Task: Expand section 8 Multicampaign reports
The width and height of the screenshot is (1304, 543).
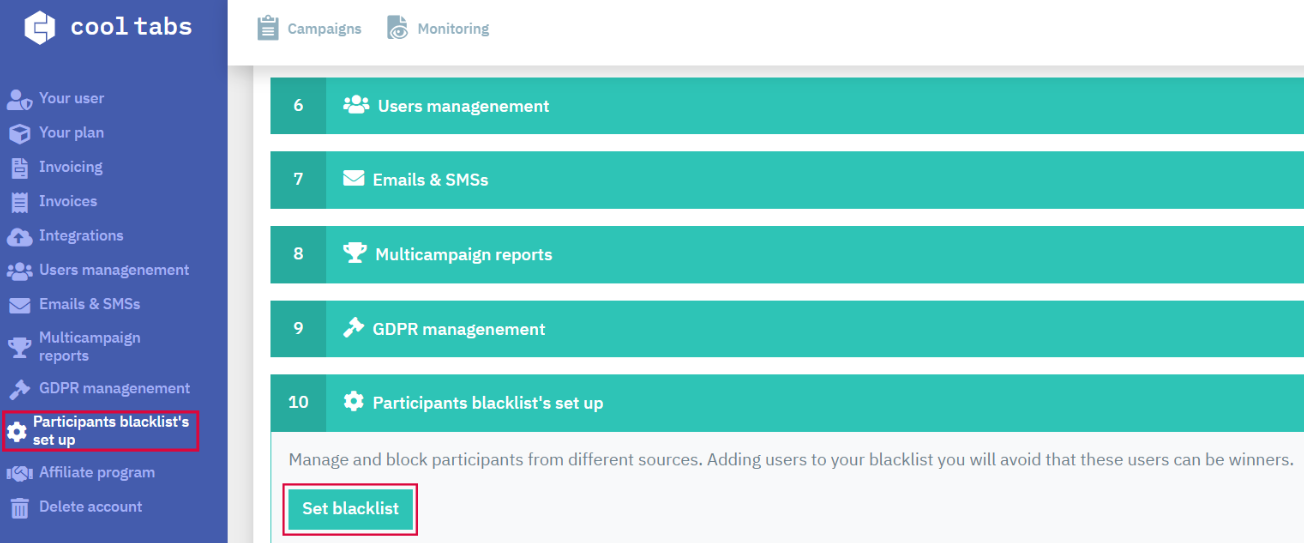Action: click(787, 254)
